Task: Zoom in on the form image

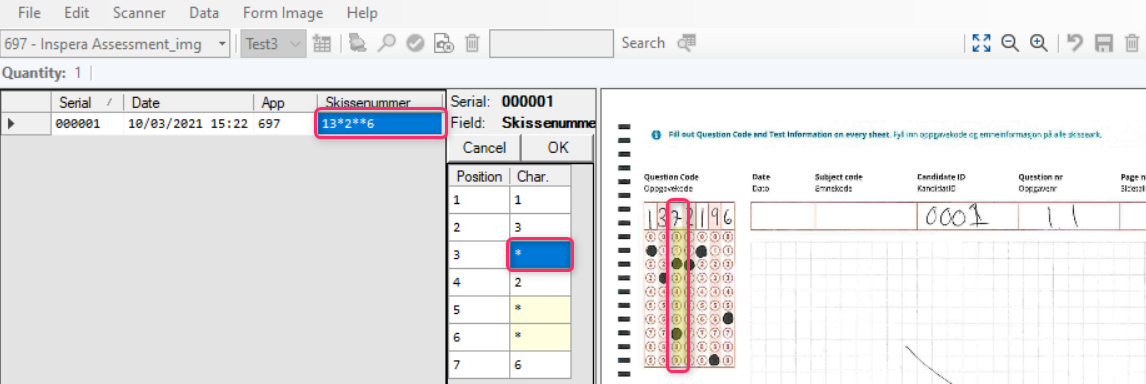Action: click(1039, 43)
